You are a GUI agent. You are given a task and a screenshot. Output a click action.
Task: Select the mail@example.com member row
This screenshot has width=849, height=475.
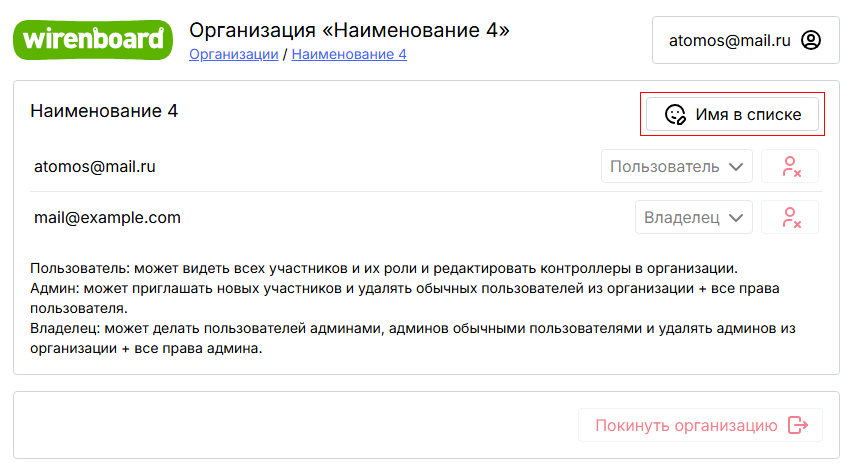[426, 217]
